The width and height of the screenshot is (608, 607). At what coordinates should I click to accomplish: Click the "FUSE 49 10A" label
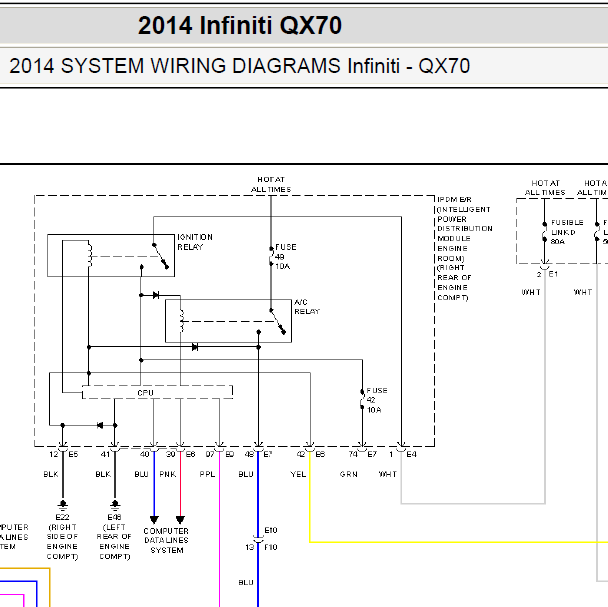[x=285, y=257]
